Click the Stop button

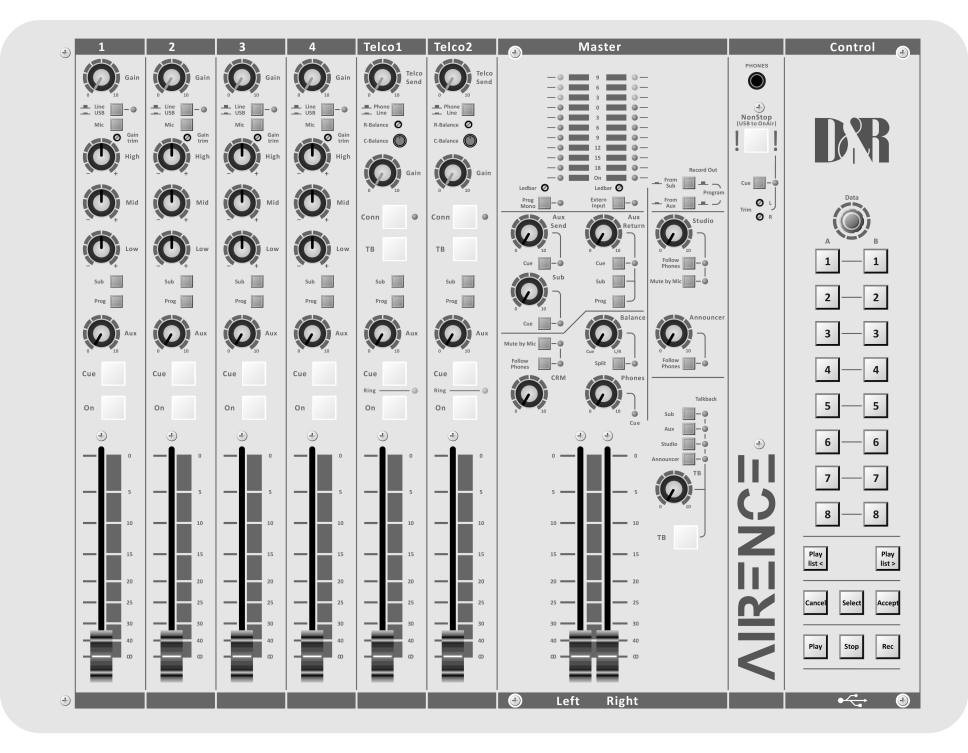coord(851,647)
